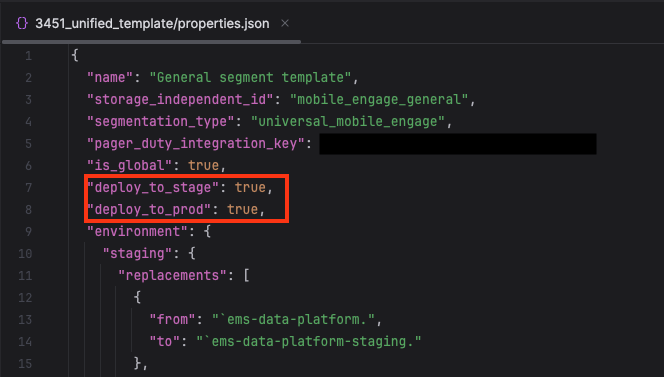Click the closing brace on line 15

[x=137, y=363]
